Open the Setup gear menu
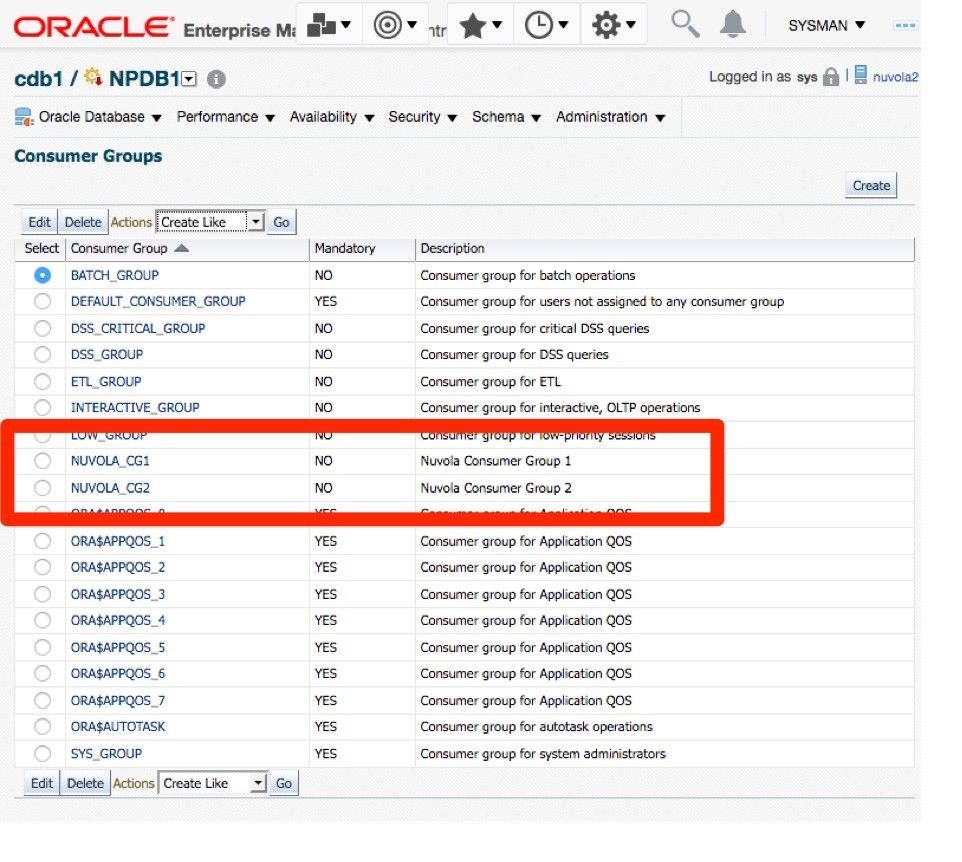Viewport: 962px width, 862px height. point(613,25)
